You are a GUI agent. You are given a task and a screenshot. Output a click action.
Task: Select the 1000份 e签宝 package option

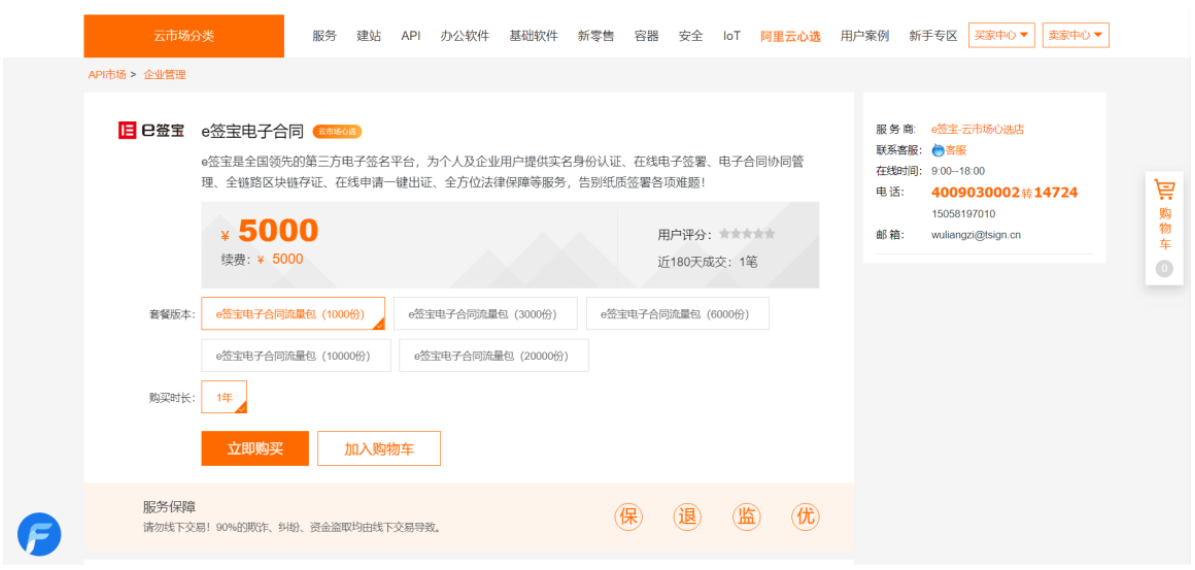293,314
